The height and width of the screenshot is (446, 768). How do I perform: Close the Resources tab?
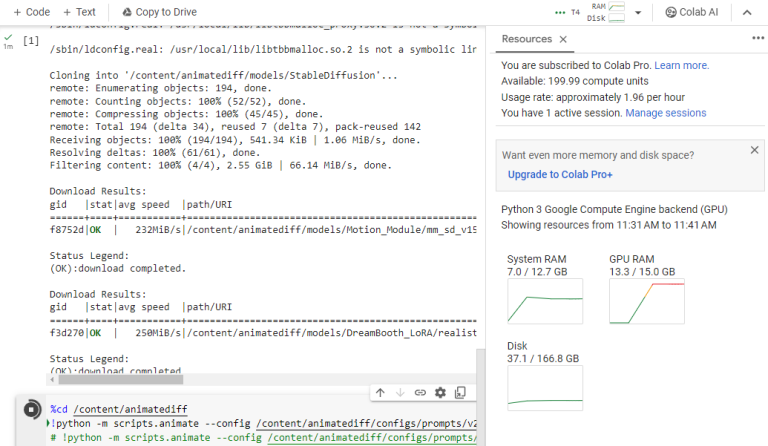563,40
